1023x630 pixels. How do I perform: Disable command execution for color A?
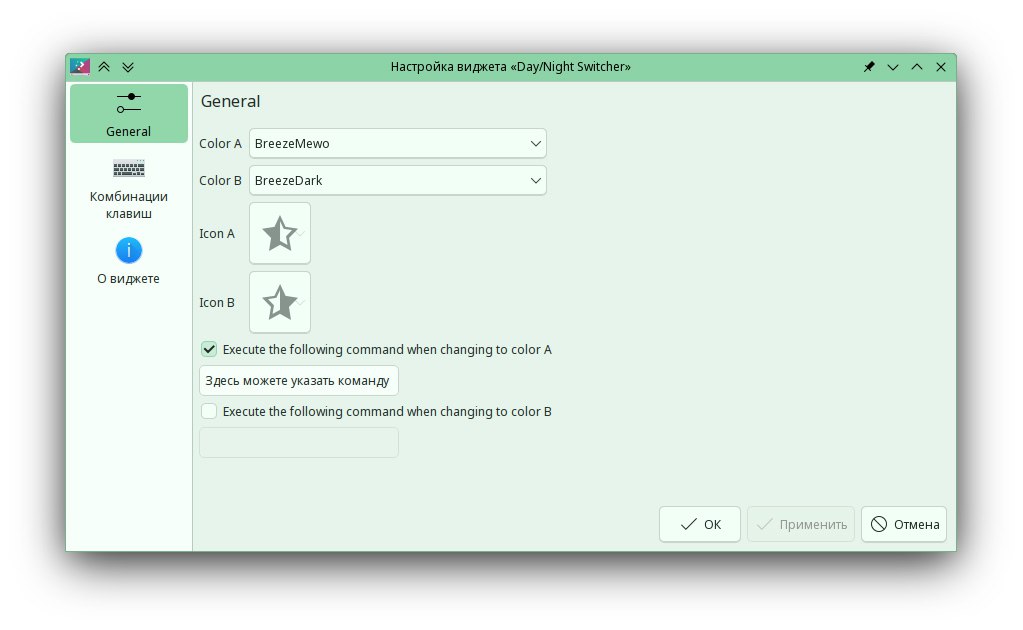pos(209,350)
